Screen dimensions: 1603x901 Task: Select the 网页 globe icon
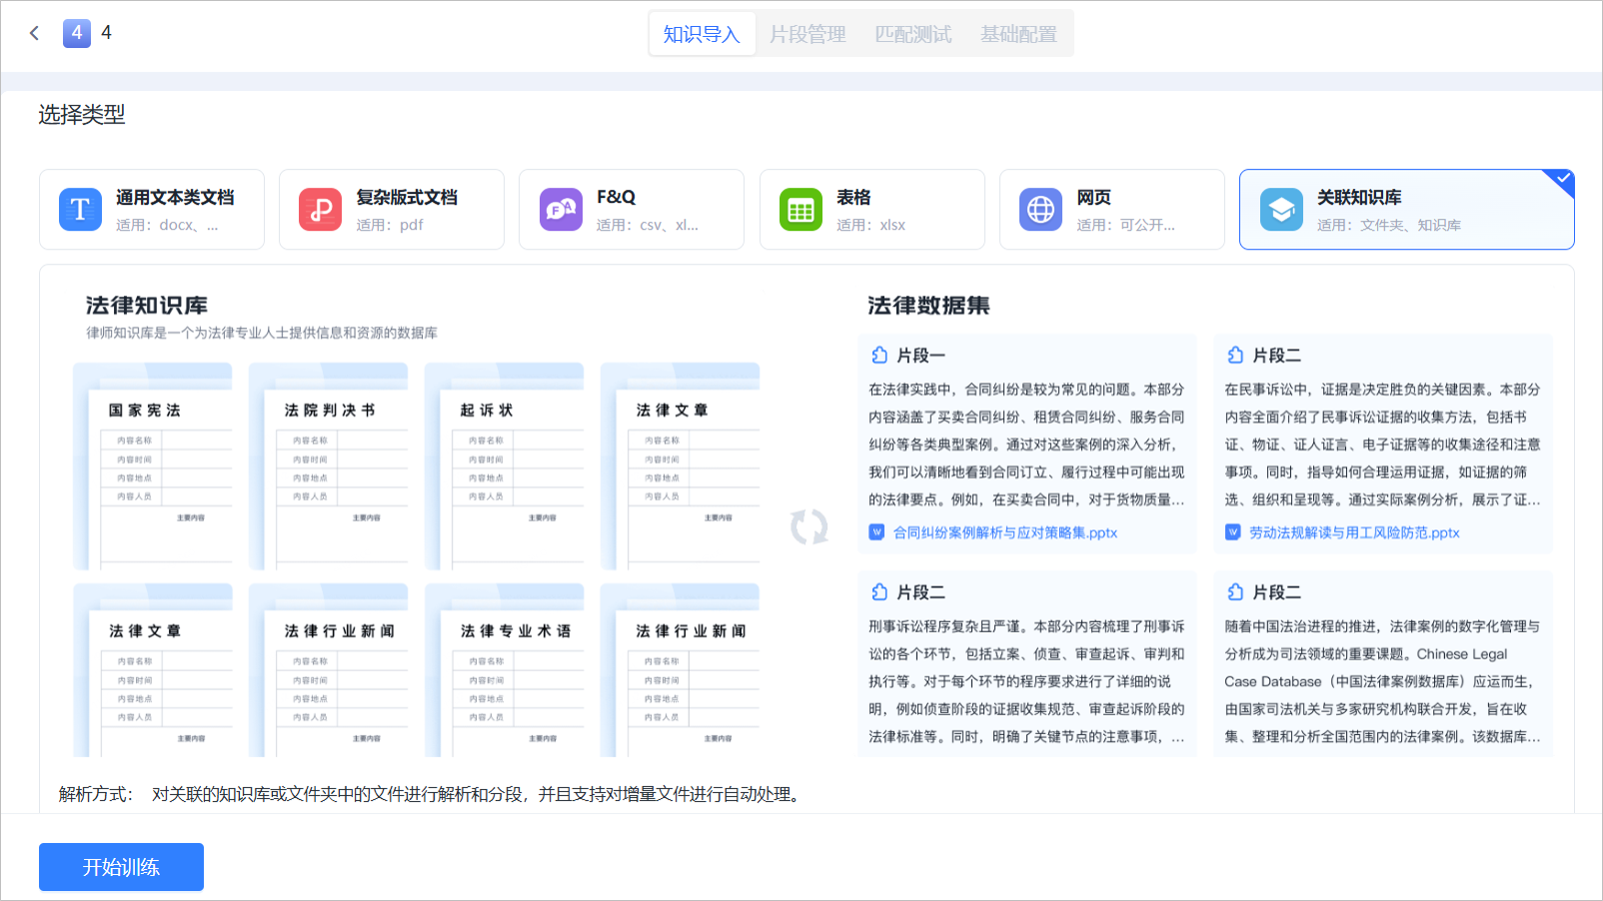(x=1040, y=210)
